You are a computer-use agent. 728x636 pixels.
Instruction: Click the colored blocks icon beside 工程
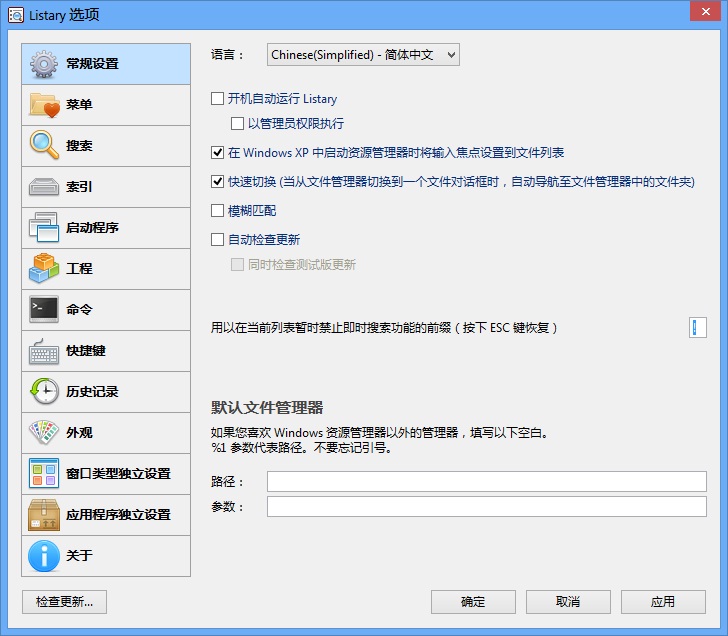point(44,269)
